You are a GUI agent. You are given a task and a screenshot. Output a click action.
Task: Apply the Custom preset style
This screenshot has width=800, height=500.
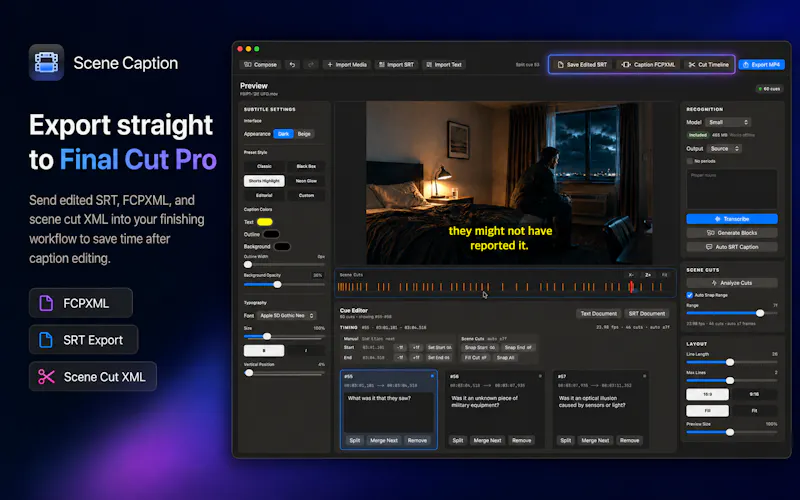(x=306, y=195)
